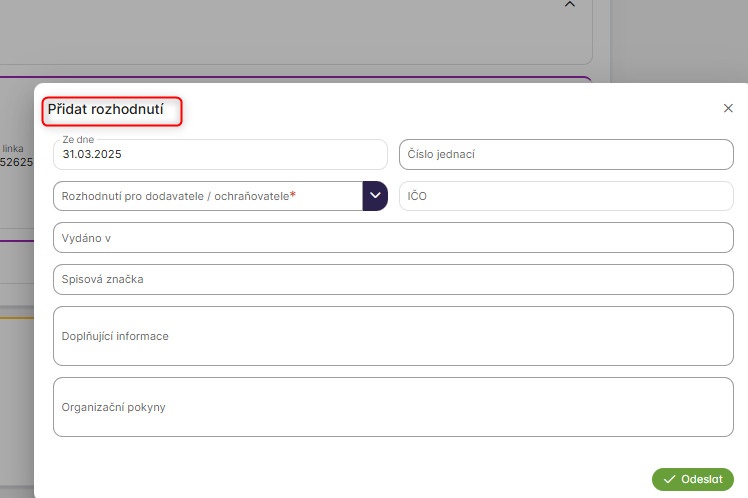Click the Organizační pokyny text area
The height and width of the screenshot is (498, 748).
(393, 407)
